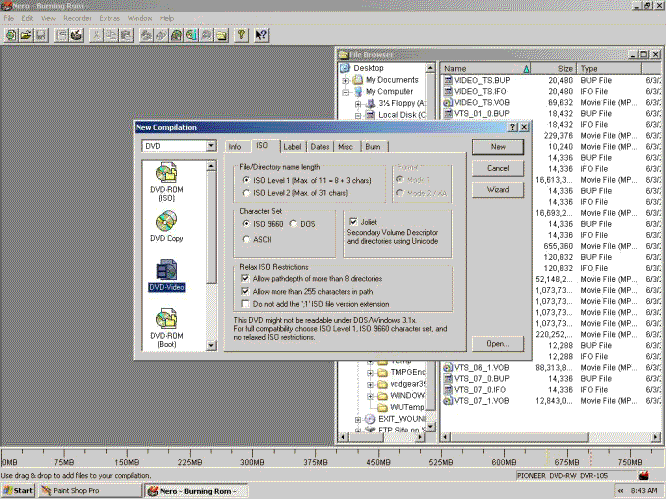This screenshot has width=666, height=499.
Task: Click the CD Info toolbar icon
Action: point(192,35)
